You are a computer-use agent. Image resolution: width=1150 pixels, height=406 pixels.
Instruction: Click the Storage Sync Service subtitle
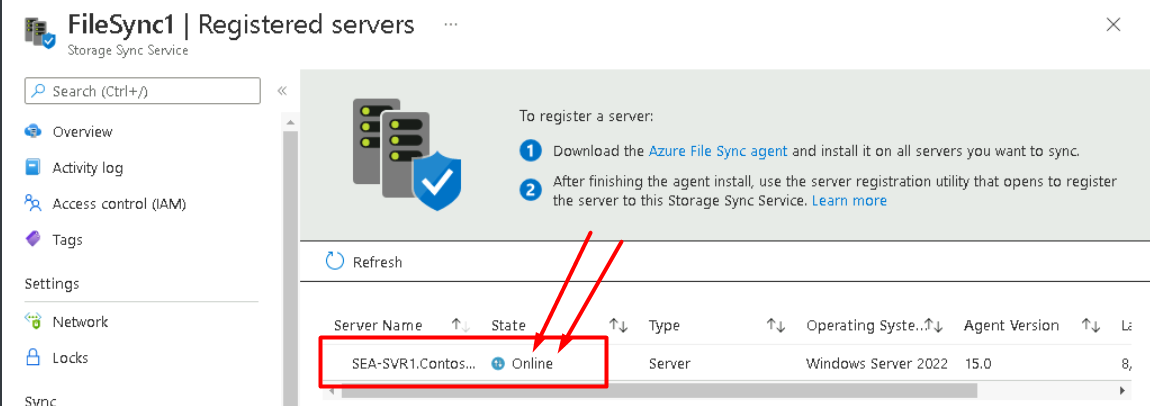(x=128, y=51)
